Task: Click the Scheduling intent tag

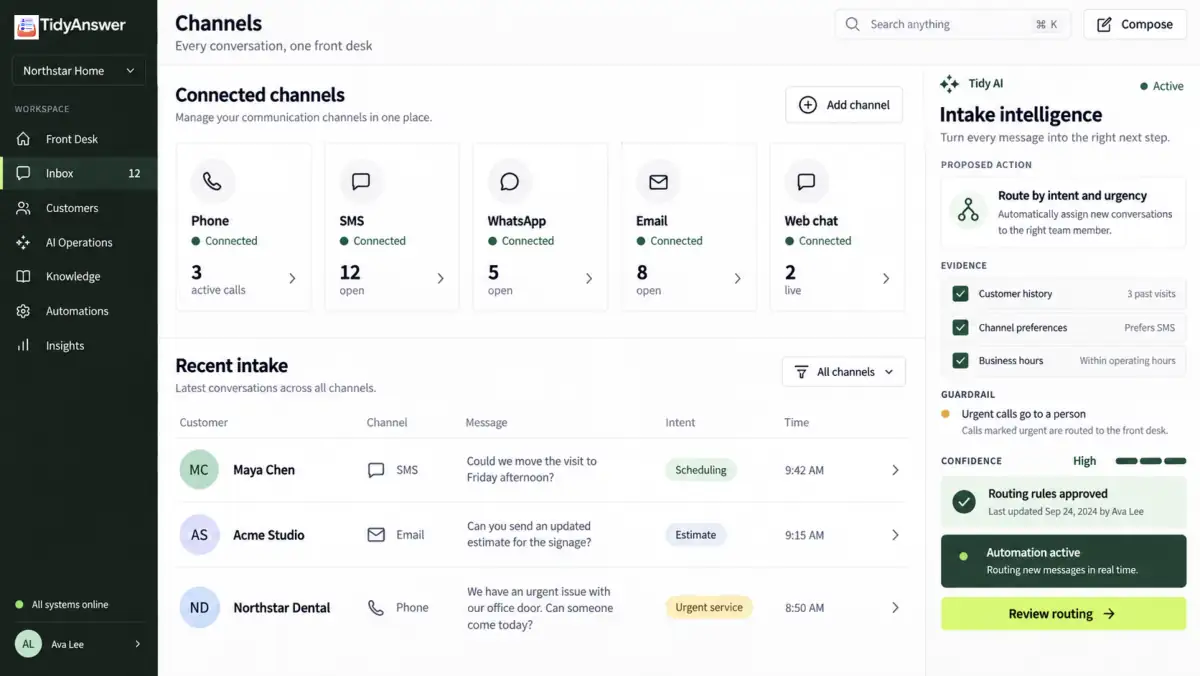Action: (x=701, y=470)
